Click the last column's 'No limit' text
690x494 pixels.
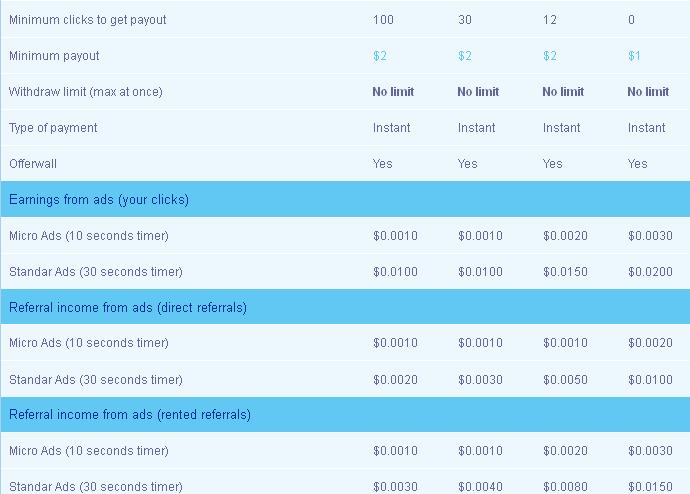648,91
